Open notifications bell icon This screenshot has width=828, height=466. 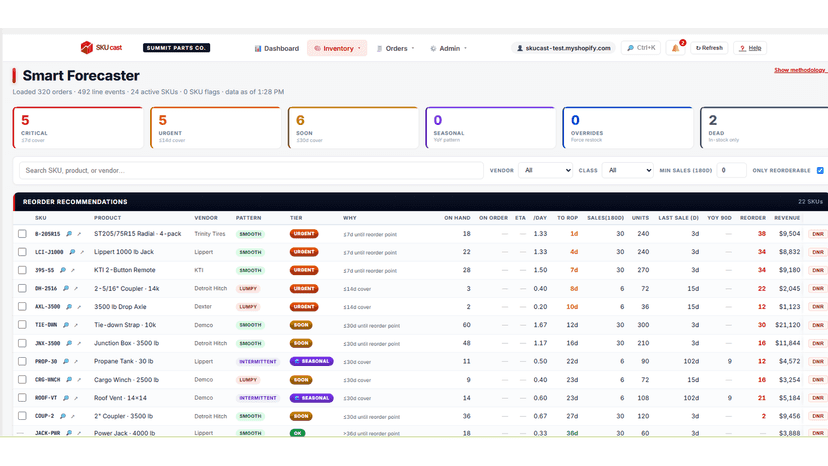675,48
